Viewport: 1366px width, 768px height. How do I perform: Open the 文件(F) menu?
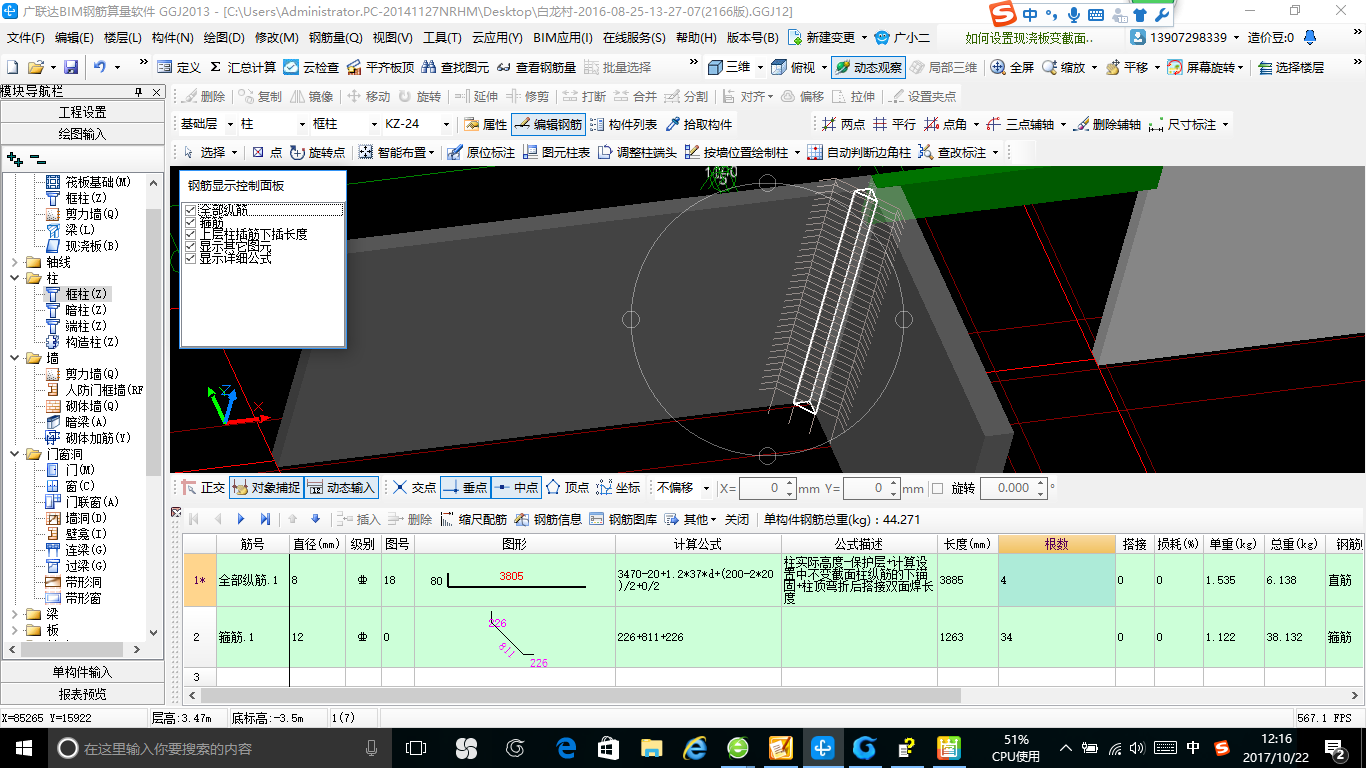[x=26, y=38]
